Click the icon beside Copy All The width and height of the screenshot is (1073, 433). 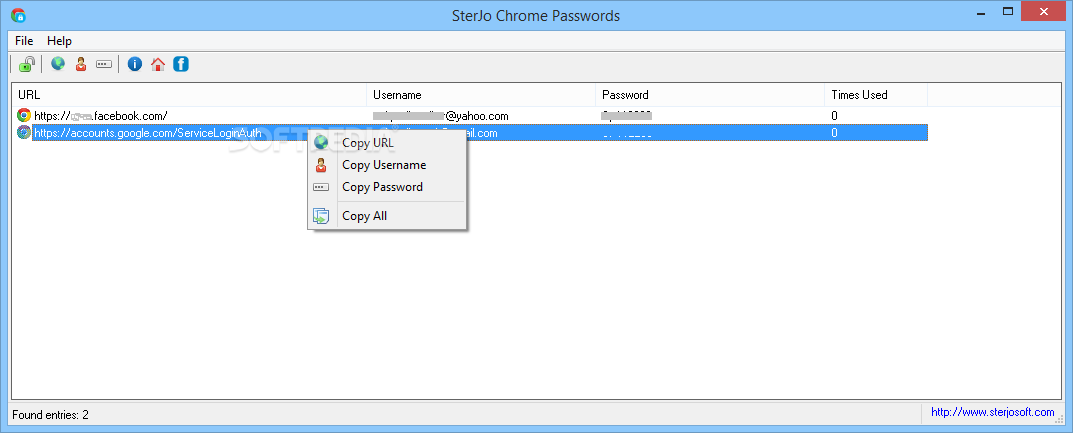[321, 216]
